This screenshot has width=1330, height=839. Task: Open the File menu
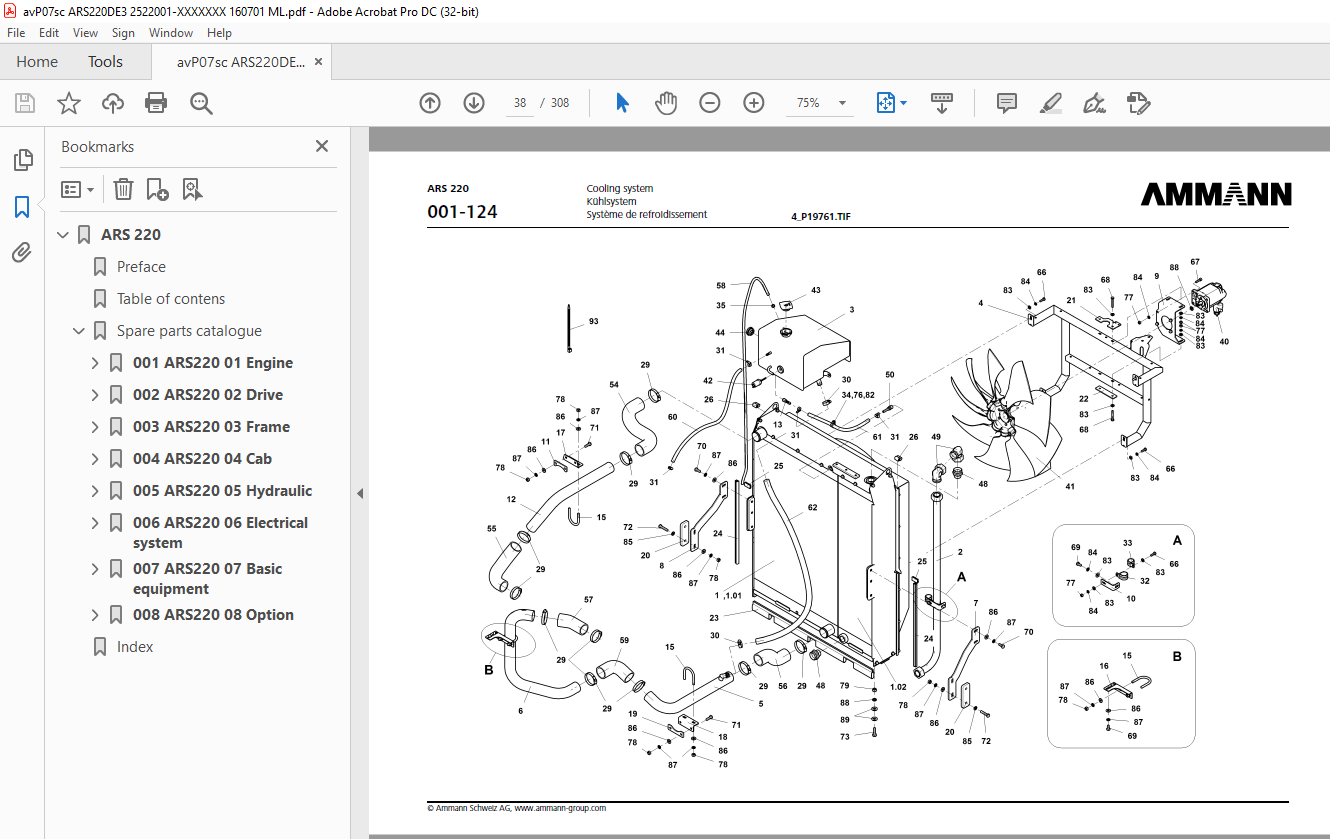(16, 33)
